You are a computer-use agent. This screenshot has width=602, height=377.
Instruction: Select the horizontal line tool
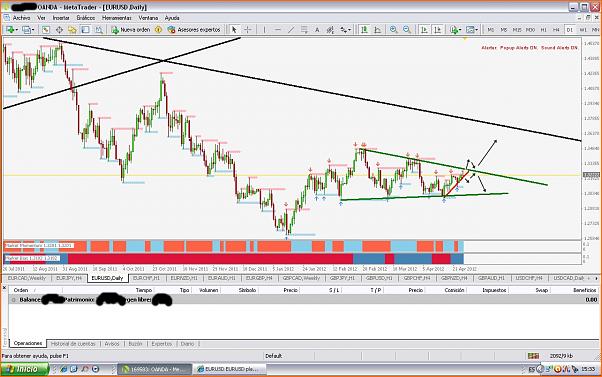coord(278,30)
